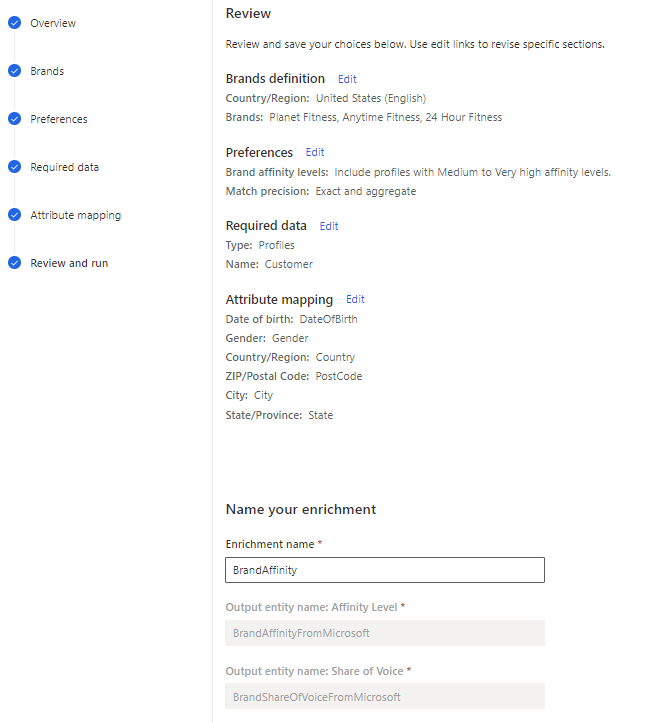This screenshot has height=723, width=655.
Task: Click the Required data step checkmark icon
Action: click(14, 167)
